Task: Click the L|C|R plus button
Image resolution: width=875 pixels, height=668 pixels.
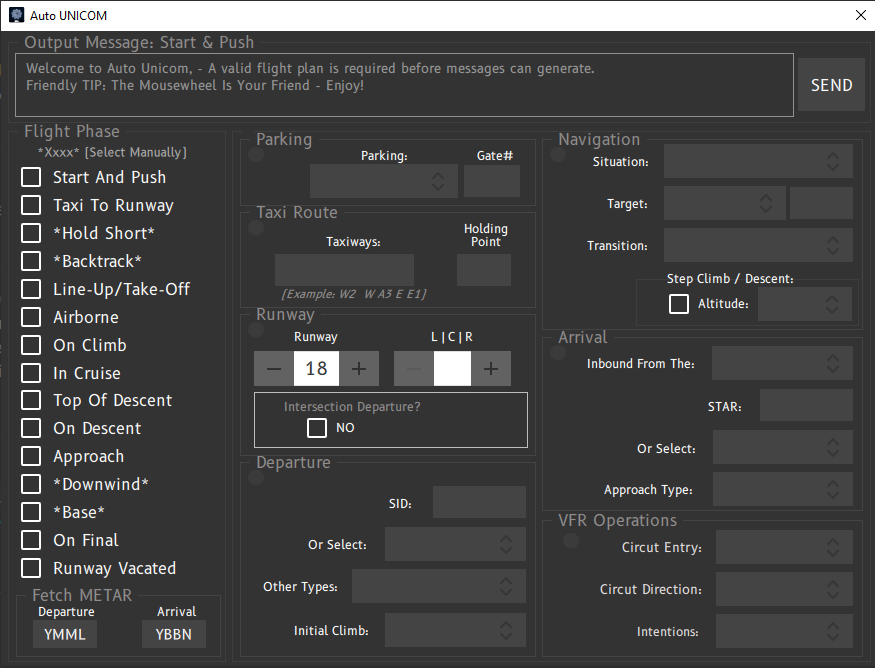Action: pyautogui.click(x=490, y=369)
